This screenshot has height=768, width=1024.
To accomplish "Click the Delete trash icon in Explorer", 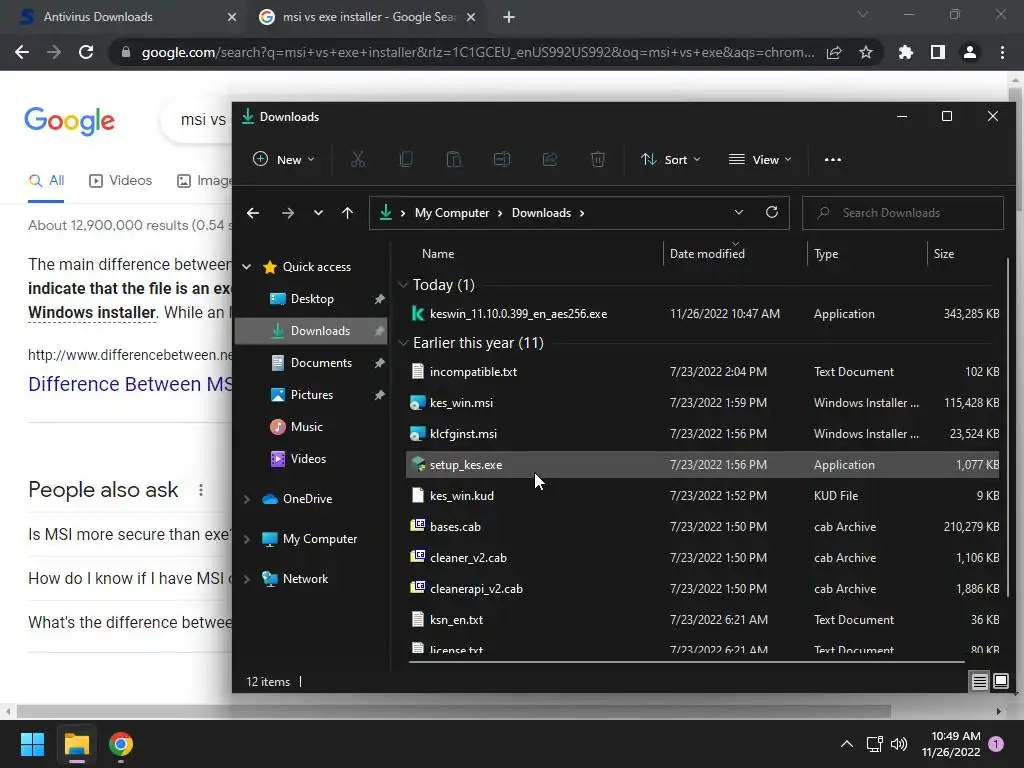I will 598,159.
